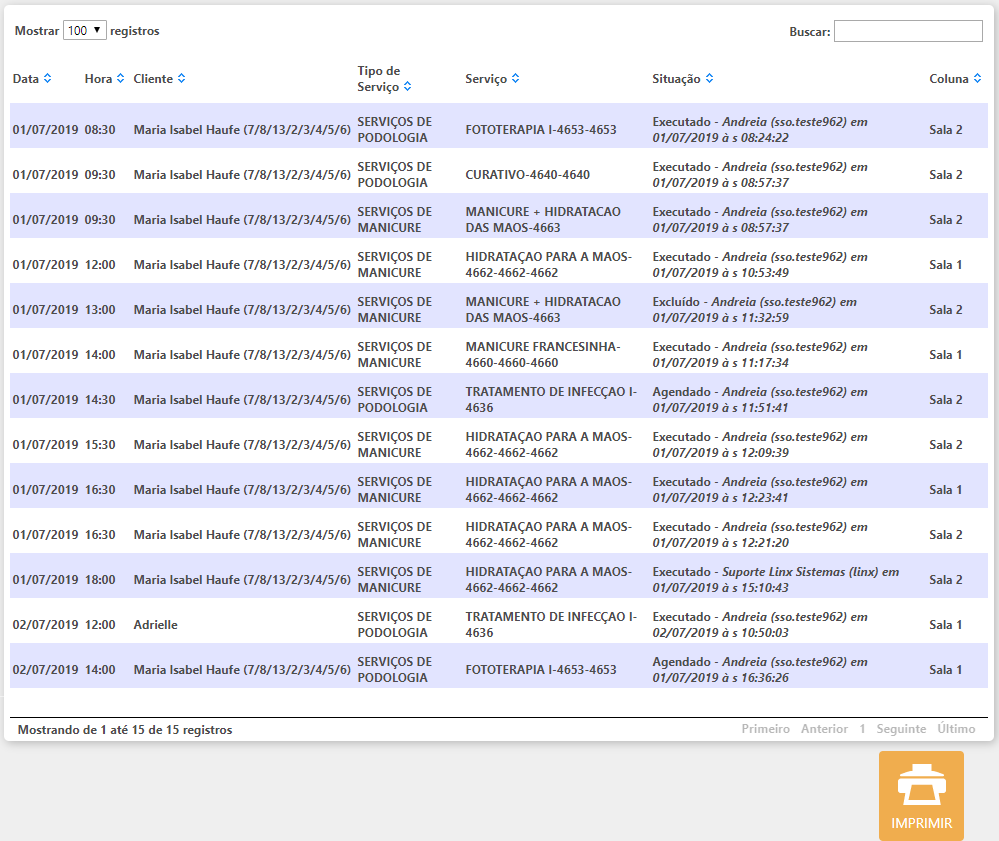Click Cliente column header label
The image size is (999, 841).
click(x=153, y=78)
